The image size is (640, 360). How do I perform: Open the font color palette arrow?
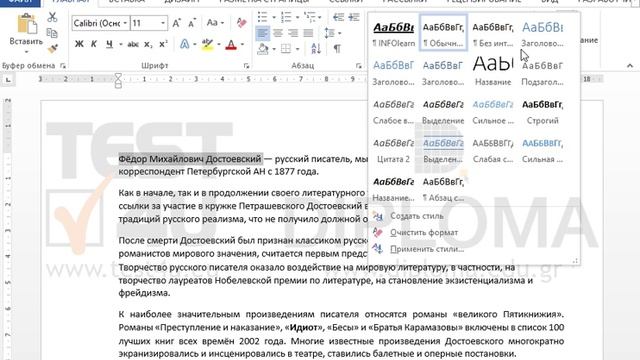(x=242, y=44)
